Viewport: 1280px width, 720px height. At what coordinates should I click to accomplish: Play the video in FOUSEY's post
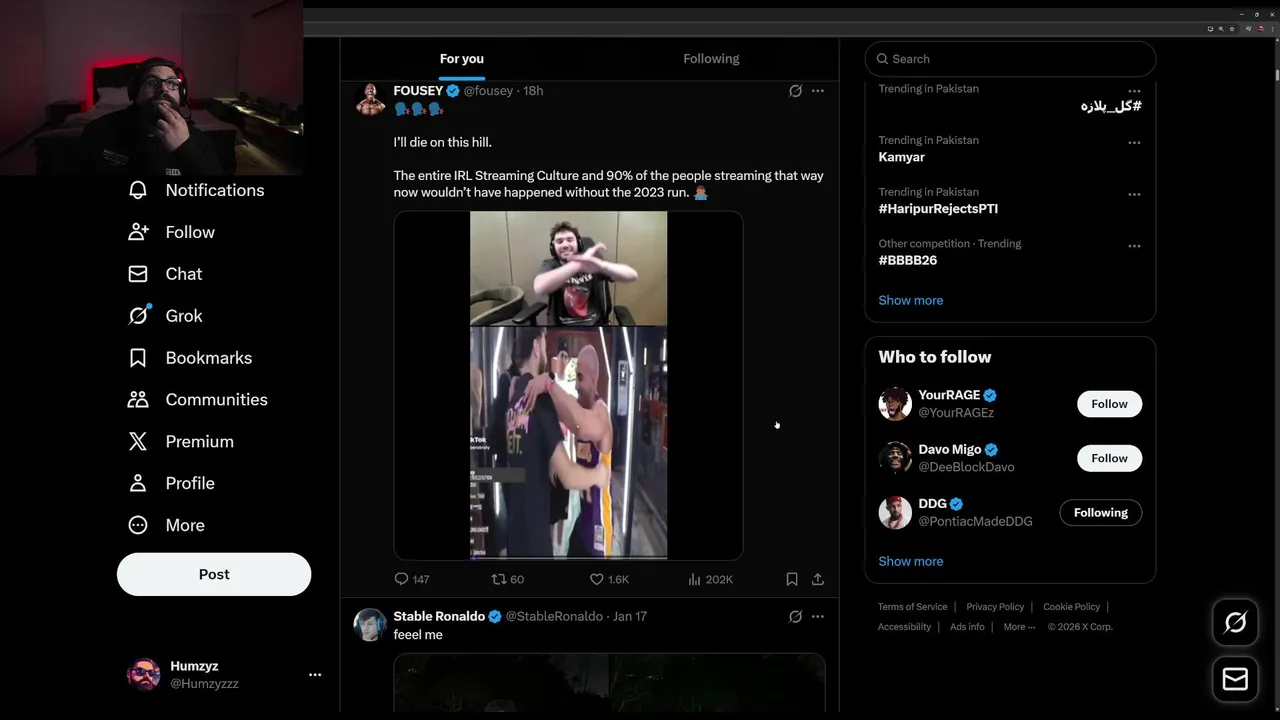(x=568, y=385)
